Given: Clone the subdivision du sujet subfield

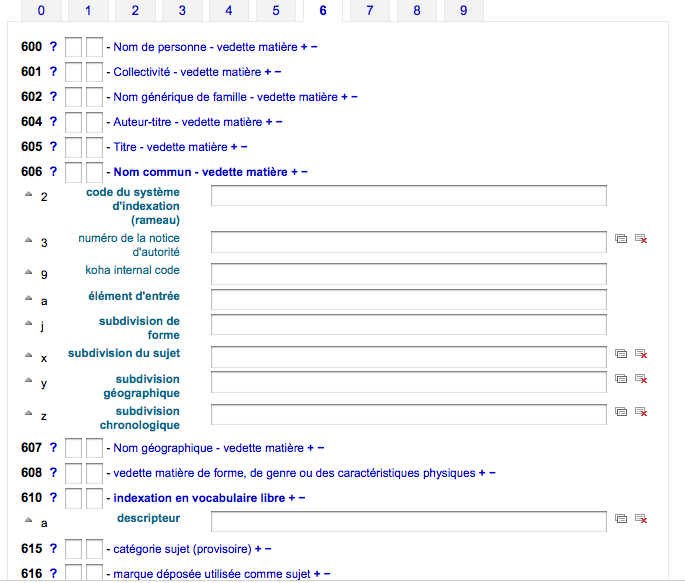Looking at the screenshot, I should tap(621, 353).
